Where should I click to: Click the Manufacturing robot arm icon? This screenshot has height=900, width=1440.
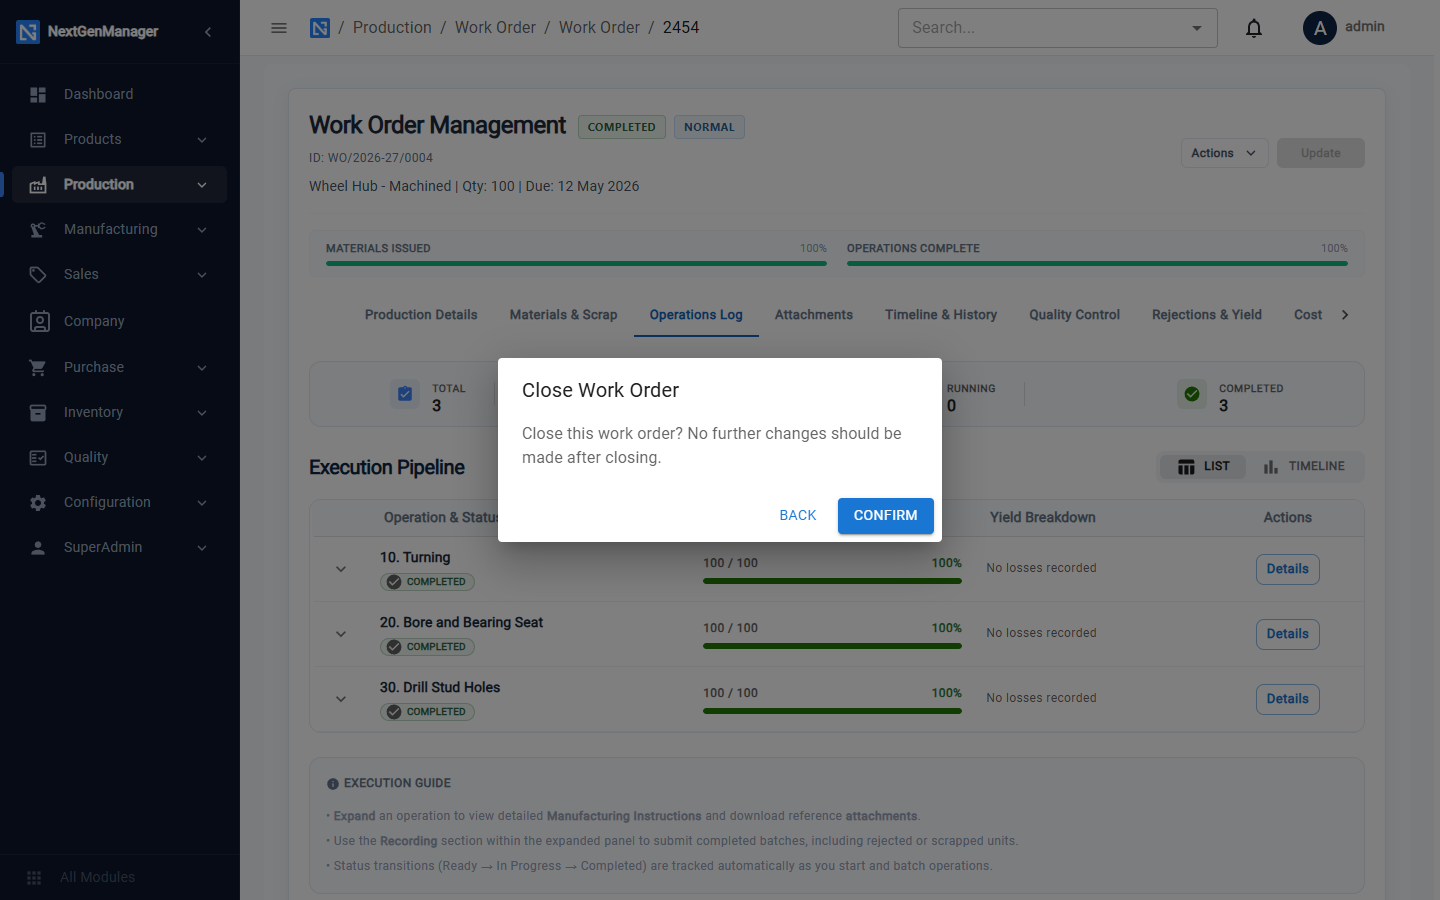coord(38,230)
